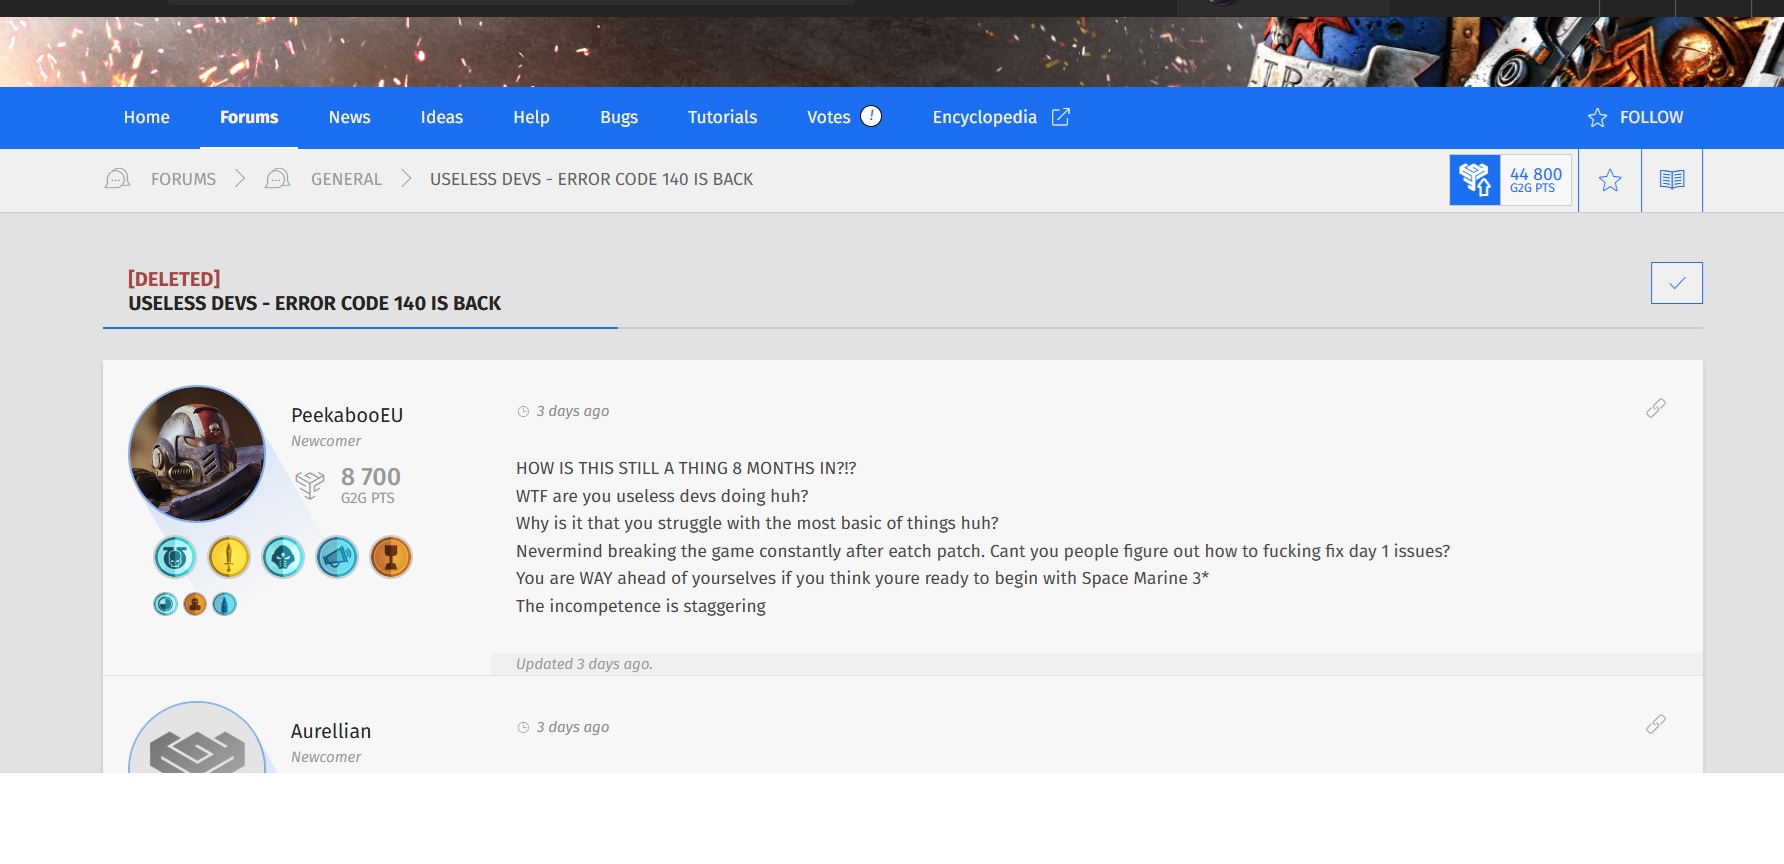Click the small orange person badge

[x=195, y=604]
